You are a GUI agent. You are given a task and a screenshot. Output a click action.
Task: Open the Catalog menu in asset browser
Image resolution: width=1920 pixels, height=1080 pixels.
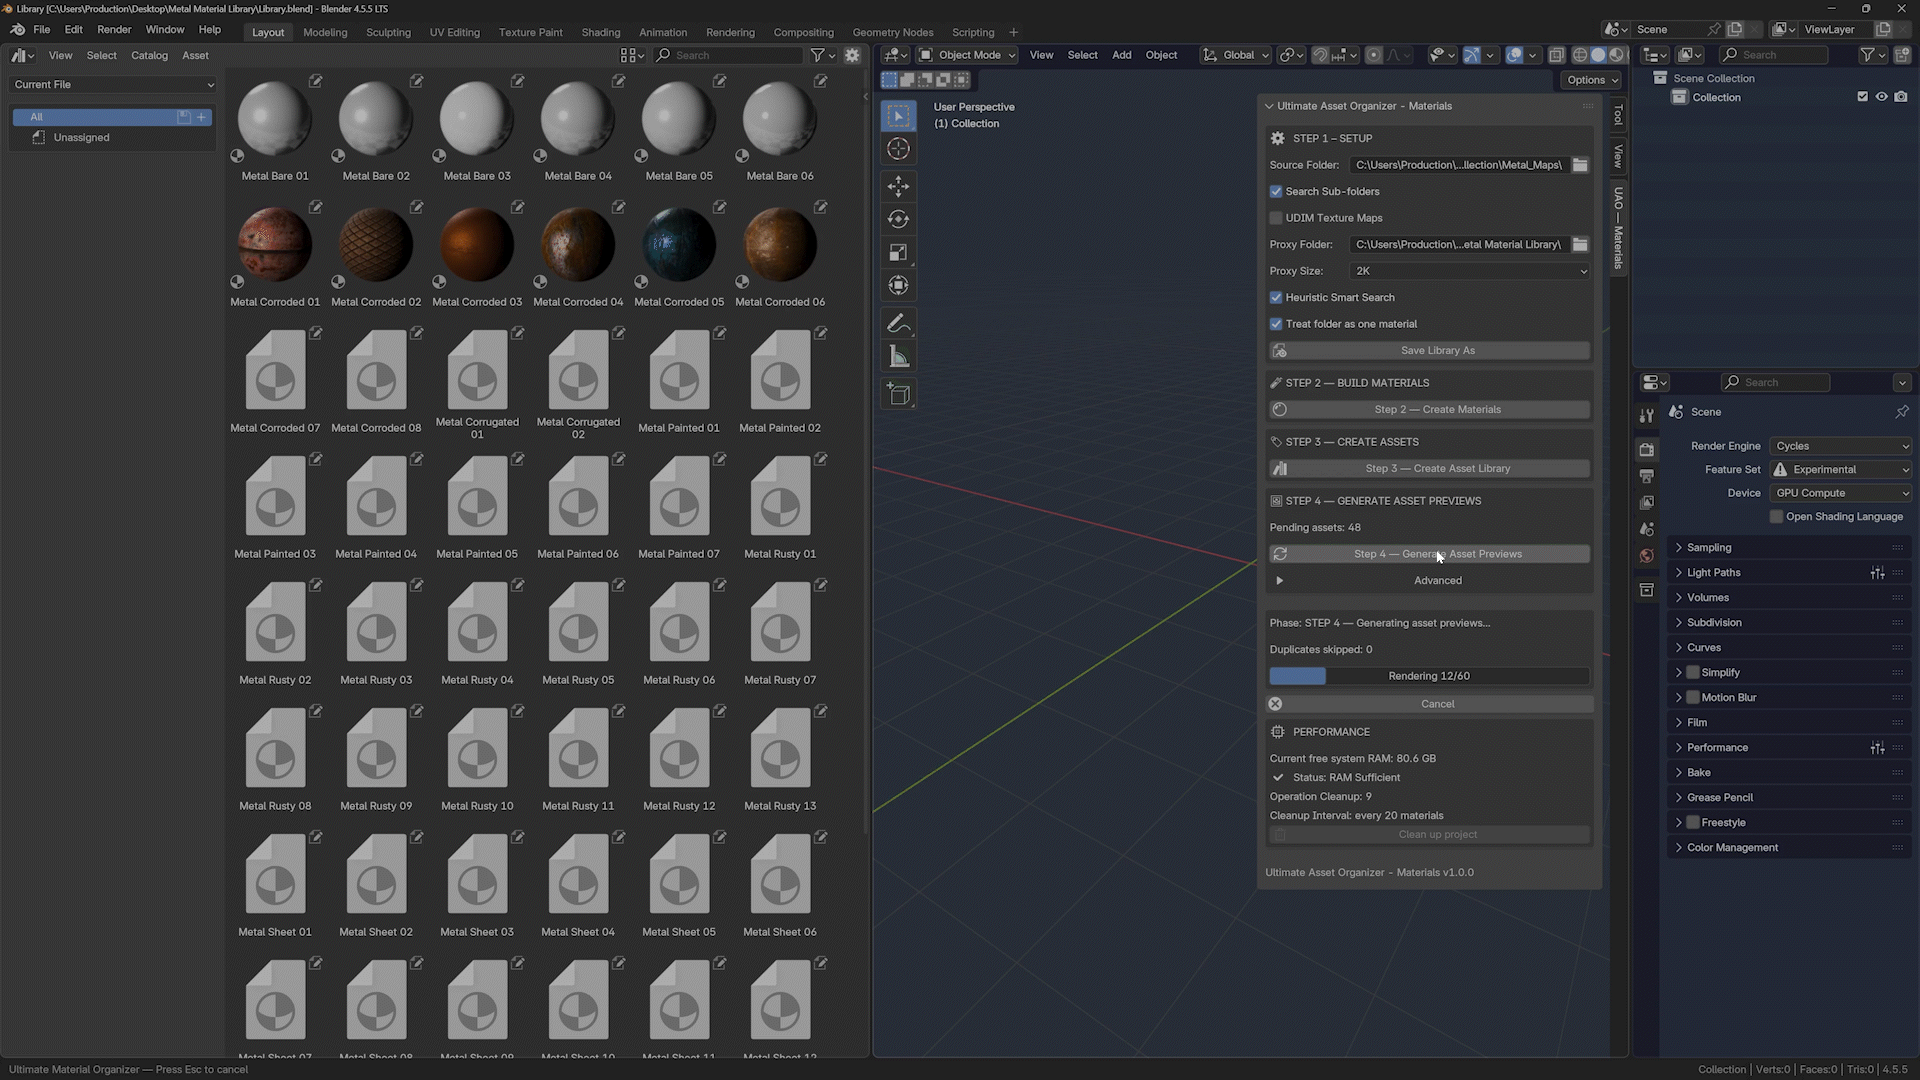pyautogui.click(x=149, y=56)
